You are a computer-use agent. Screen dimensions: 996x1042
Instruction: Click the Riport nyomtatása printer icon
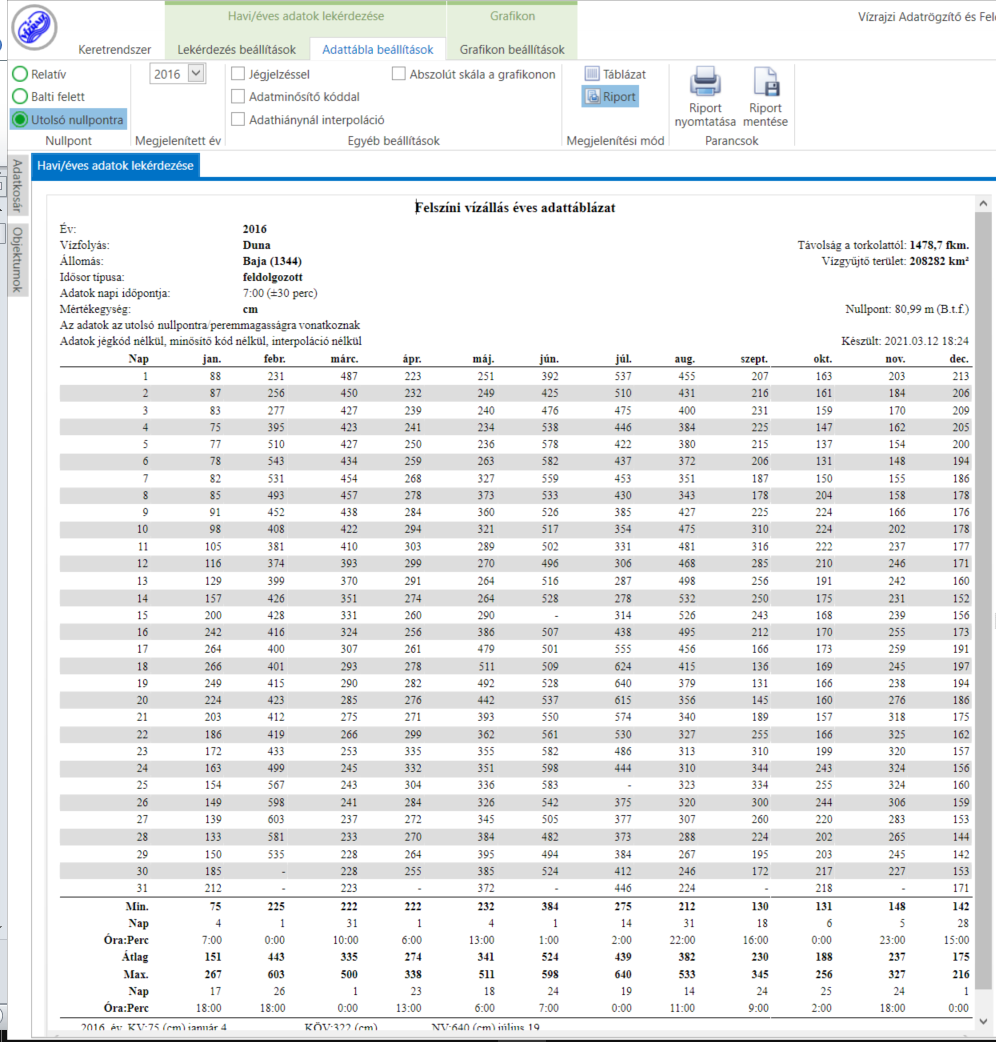[705, 82]
